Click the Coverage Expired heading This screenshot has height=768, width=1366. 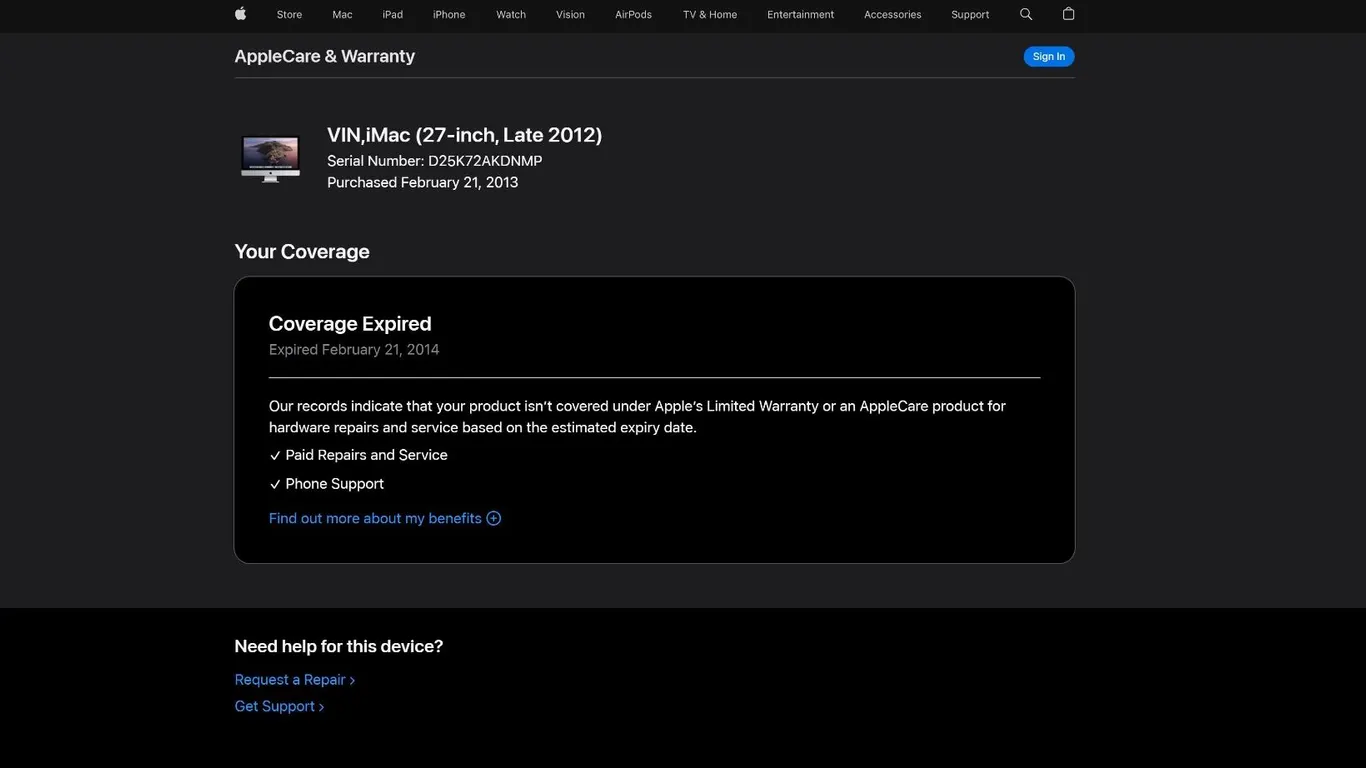(x=350, y=324)
